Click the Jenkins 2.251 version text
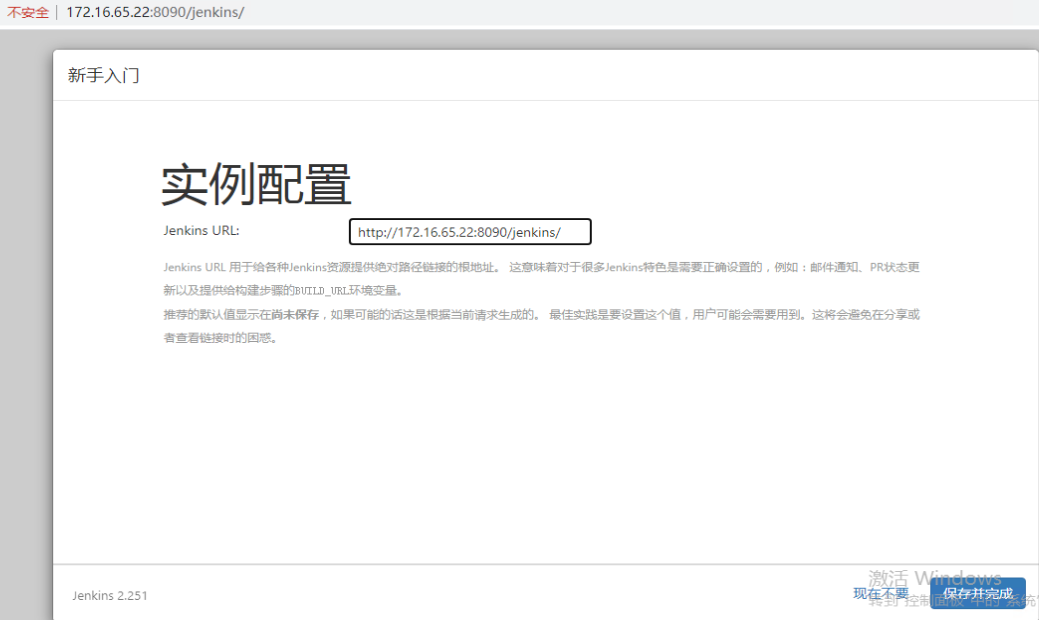 [x=110, y=595]
